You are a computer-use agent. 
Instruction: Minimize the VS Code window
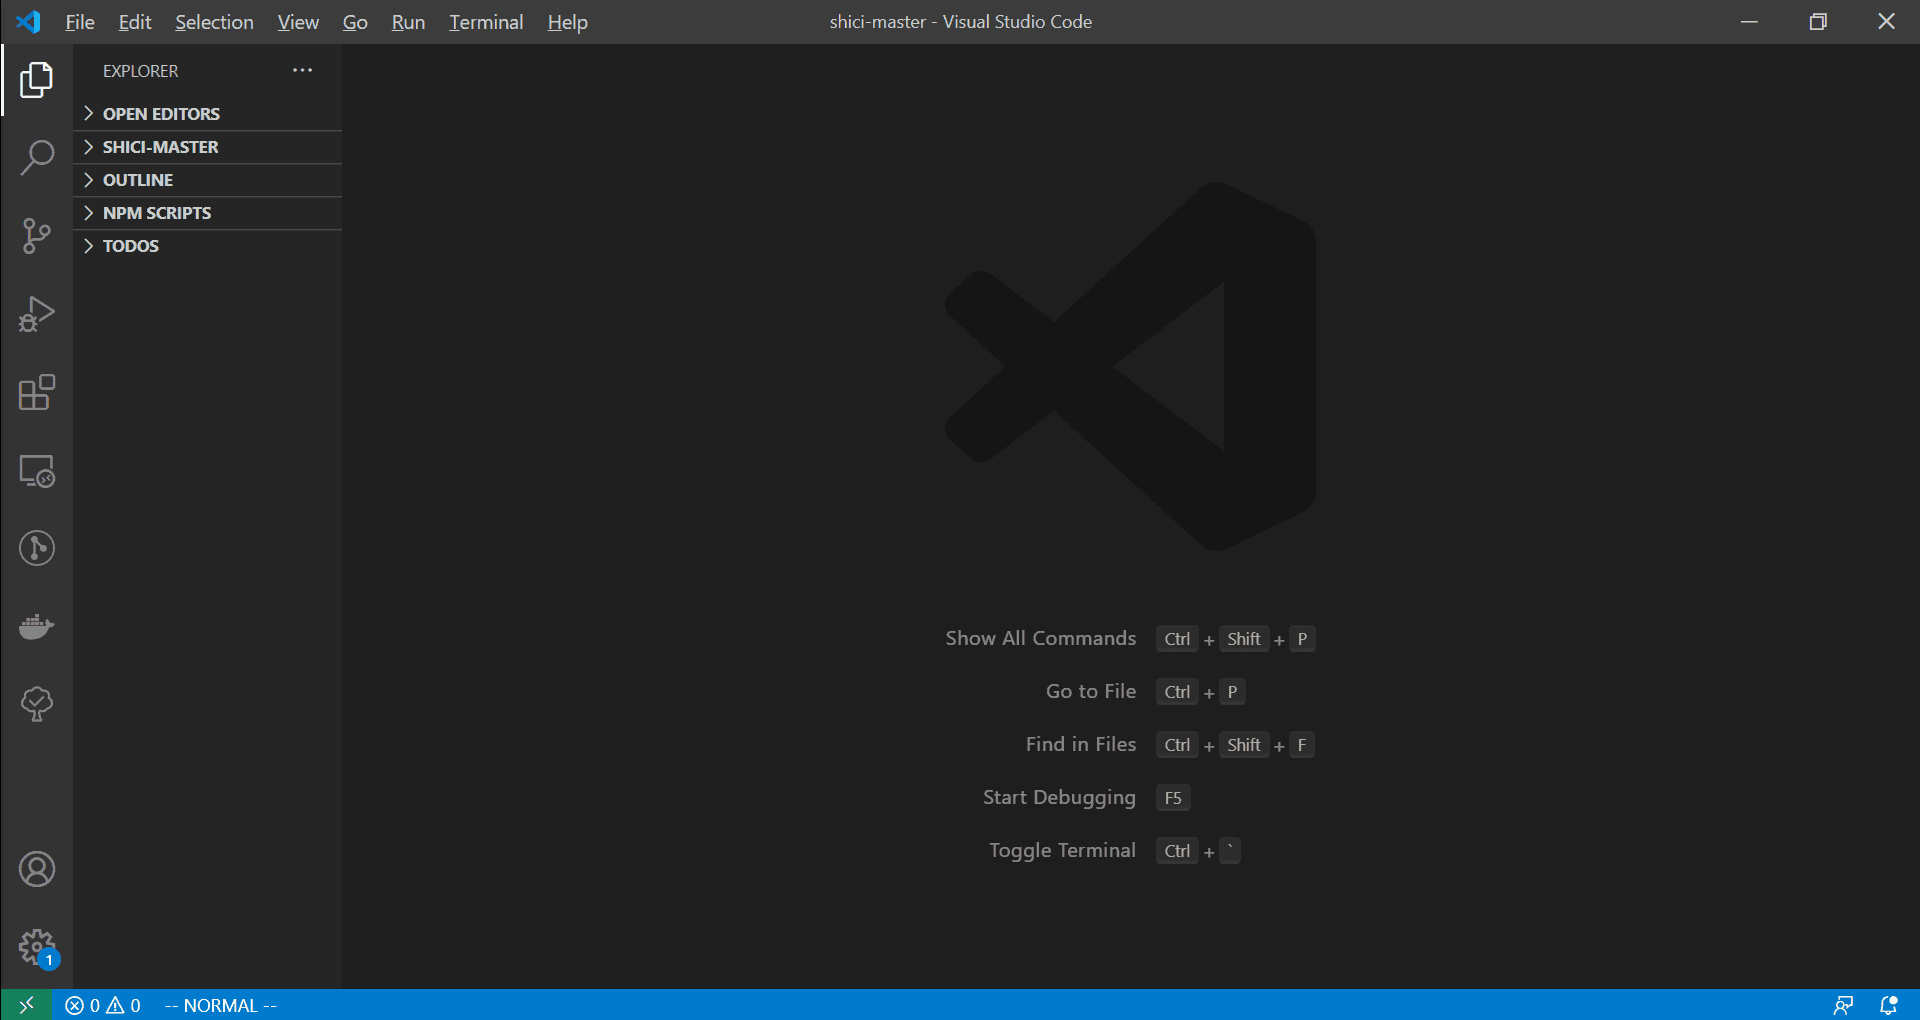point(1749,21)
